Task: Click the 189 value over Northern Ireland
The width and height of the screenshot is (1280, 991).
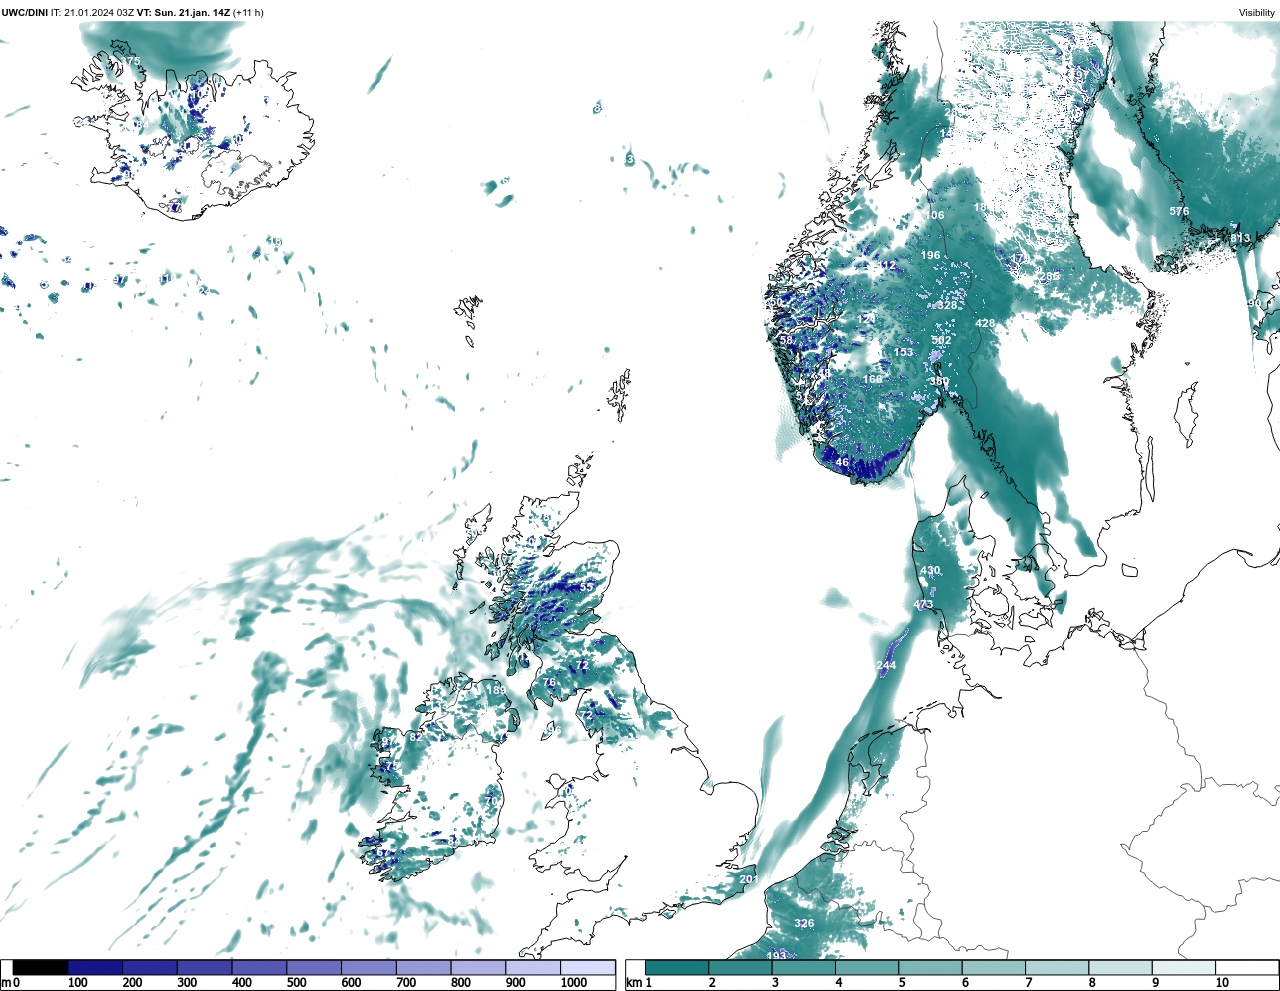Action: [496, 690]
